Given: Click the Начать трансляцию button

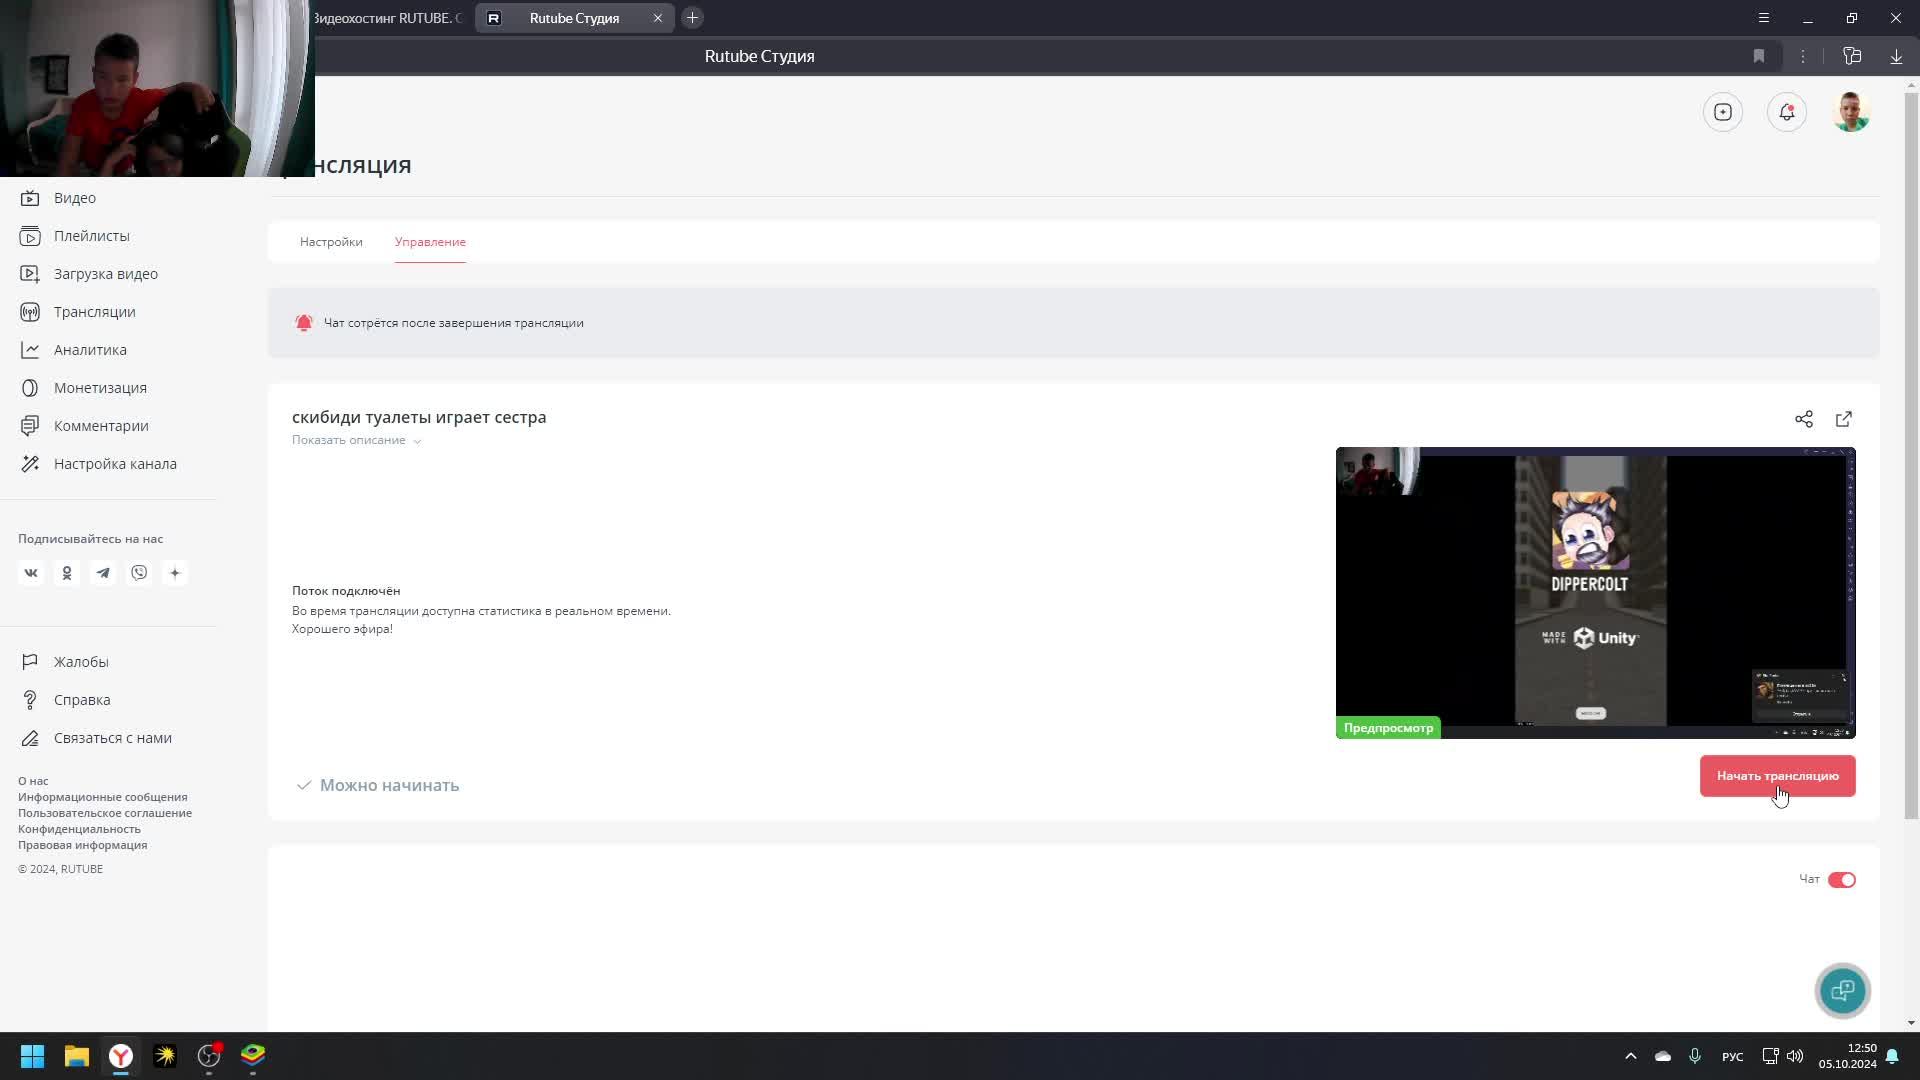Looking at the screenshot, I should click(x=1777, y=776).
